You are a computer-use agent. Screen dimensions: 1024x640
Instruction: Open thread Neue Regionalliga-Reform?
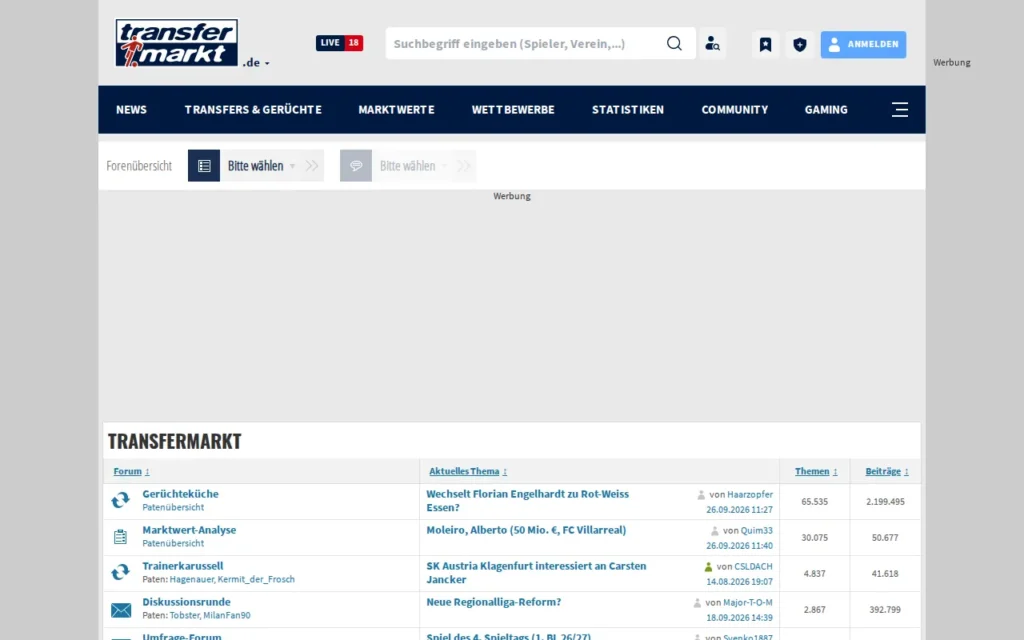(x=494, y=601)
